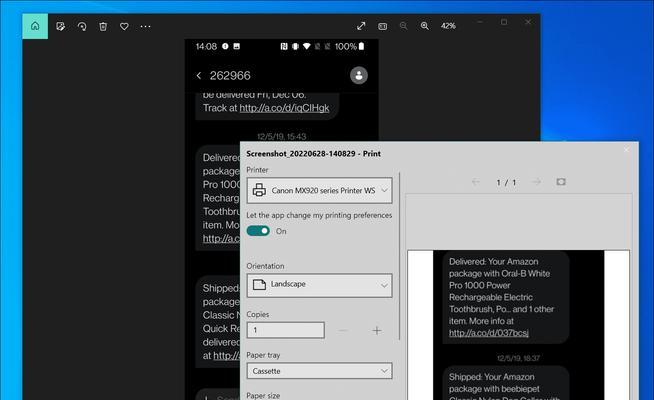Go to previous page in print preview
Viewport: 654px width, 400px height.
(x=475, y=182)
